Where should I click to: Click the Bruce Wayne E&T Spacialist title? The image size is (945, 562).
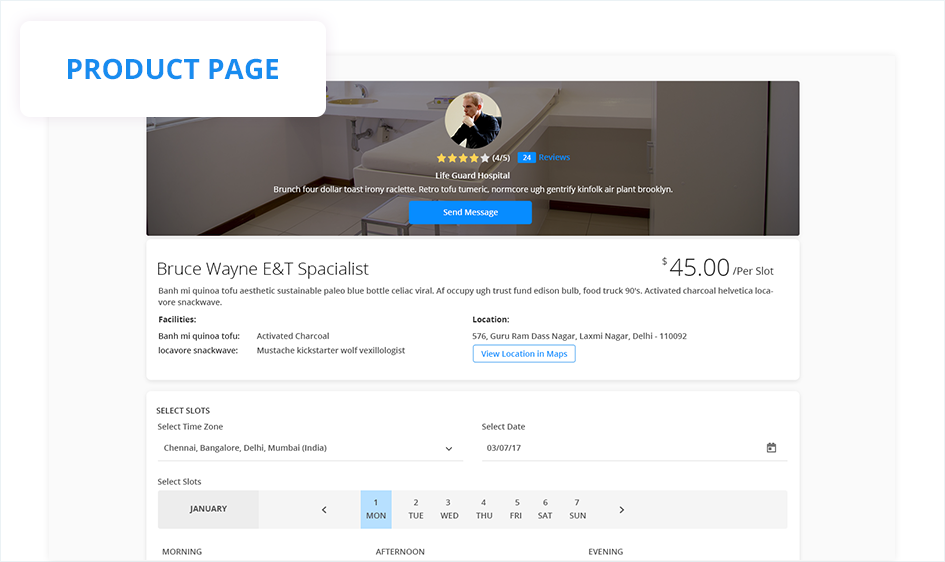(x=262, y=269)
